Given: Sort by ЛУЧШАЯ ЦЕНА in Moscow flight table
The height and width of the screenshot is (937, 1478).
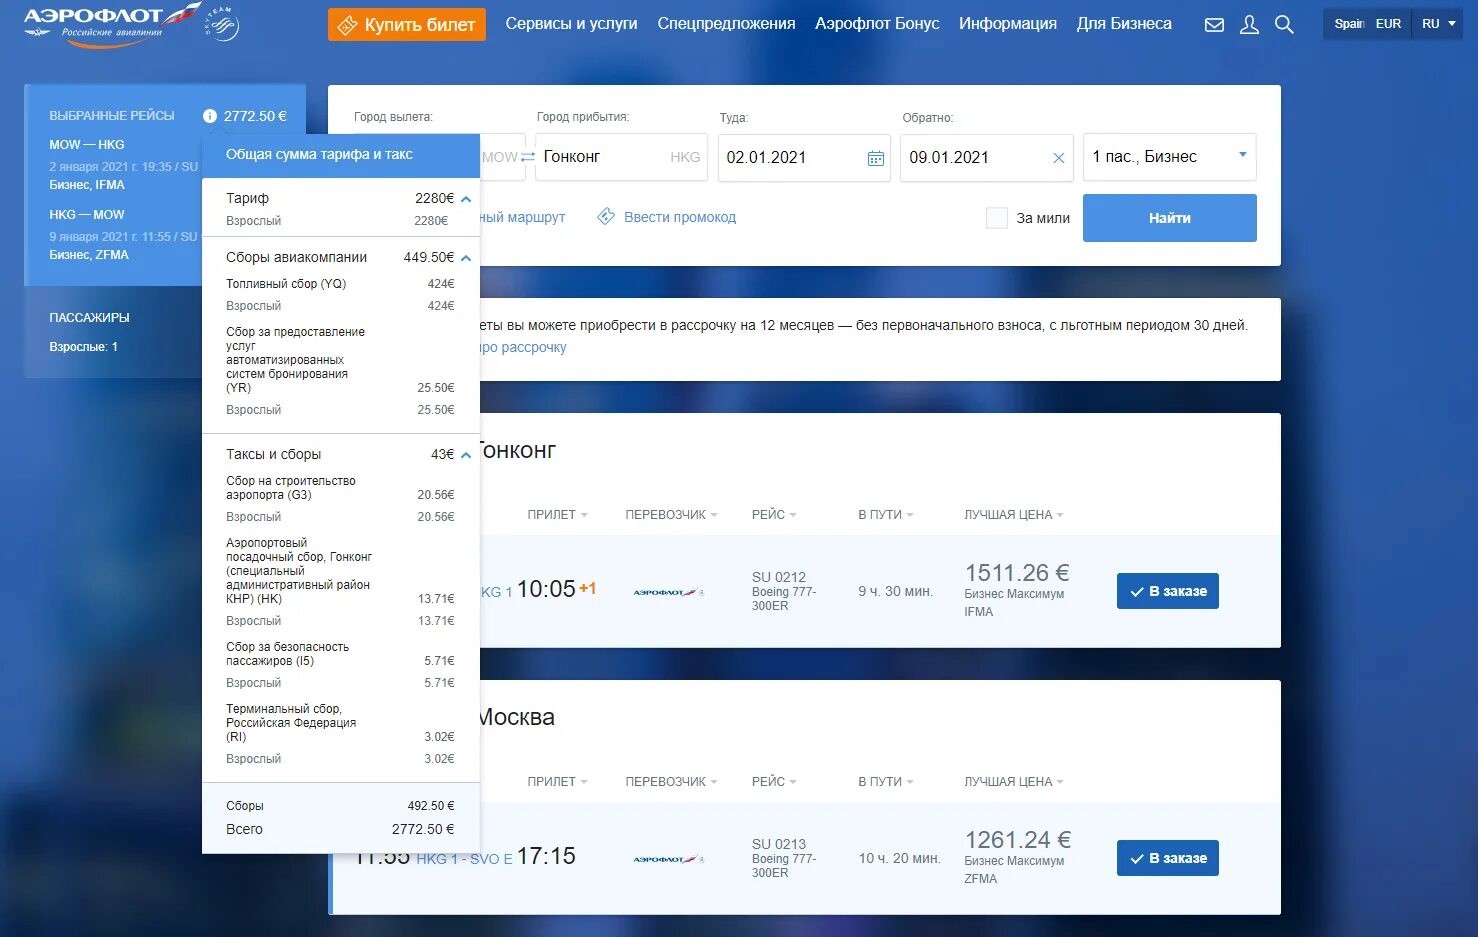Looking at the screenshot, I should [1014, 782].
